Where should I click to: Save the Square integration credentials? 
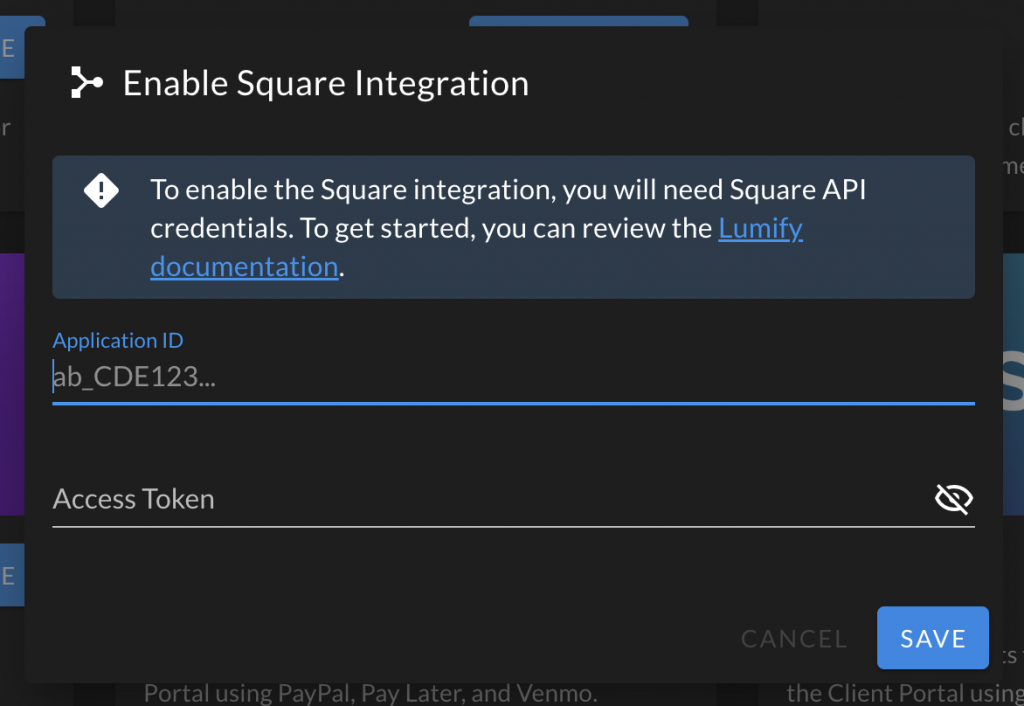click(x=933, y=638)
